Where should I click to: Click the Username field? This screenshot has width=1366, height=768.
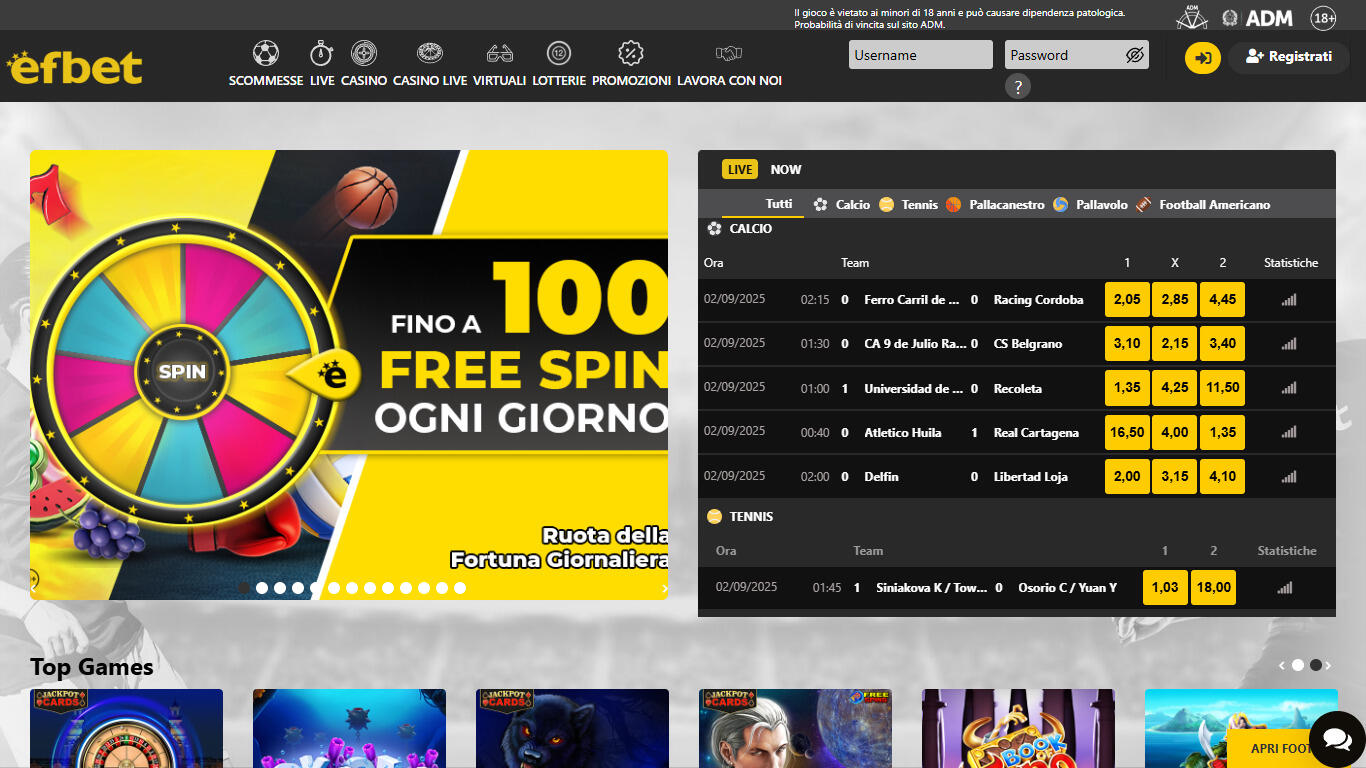(x=921, y=55)
